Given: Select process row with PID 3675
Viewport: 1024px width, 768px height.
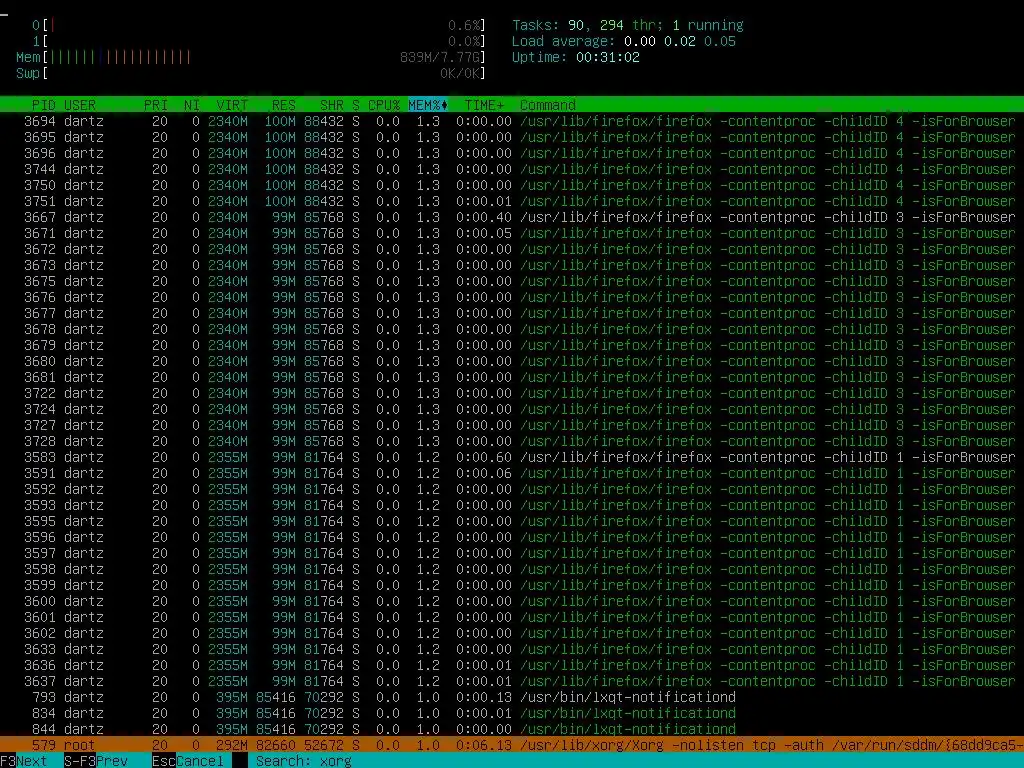Looking at the screenshot, I should 512,281.
